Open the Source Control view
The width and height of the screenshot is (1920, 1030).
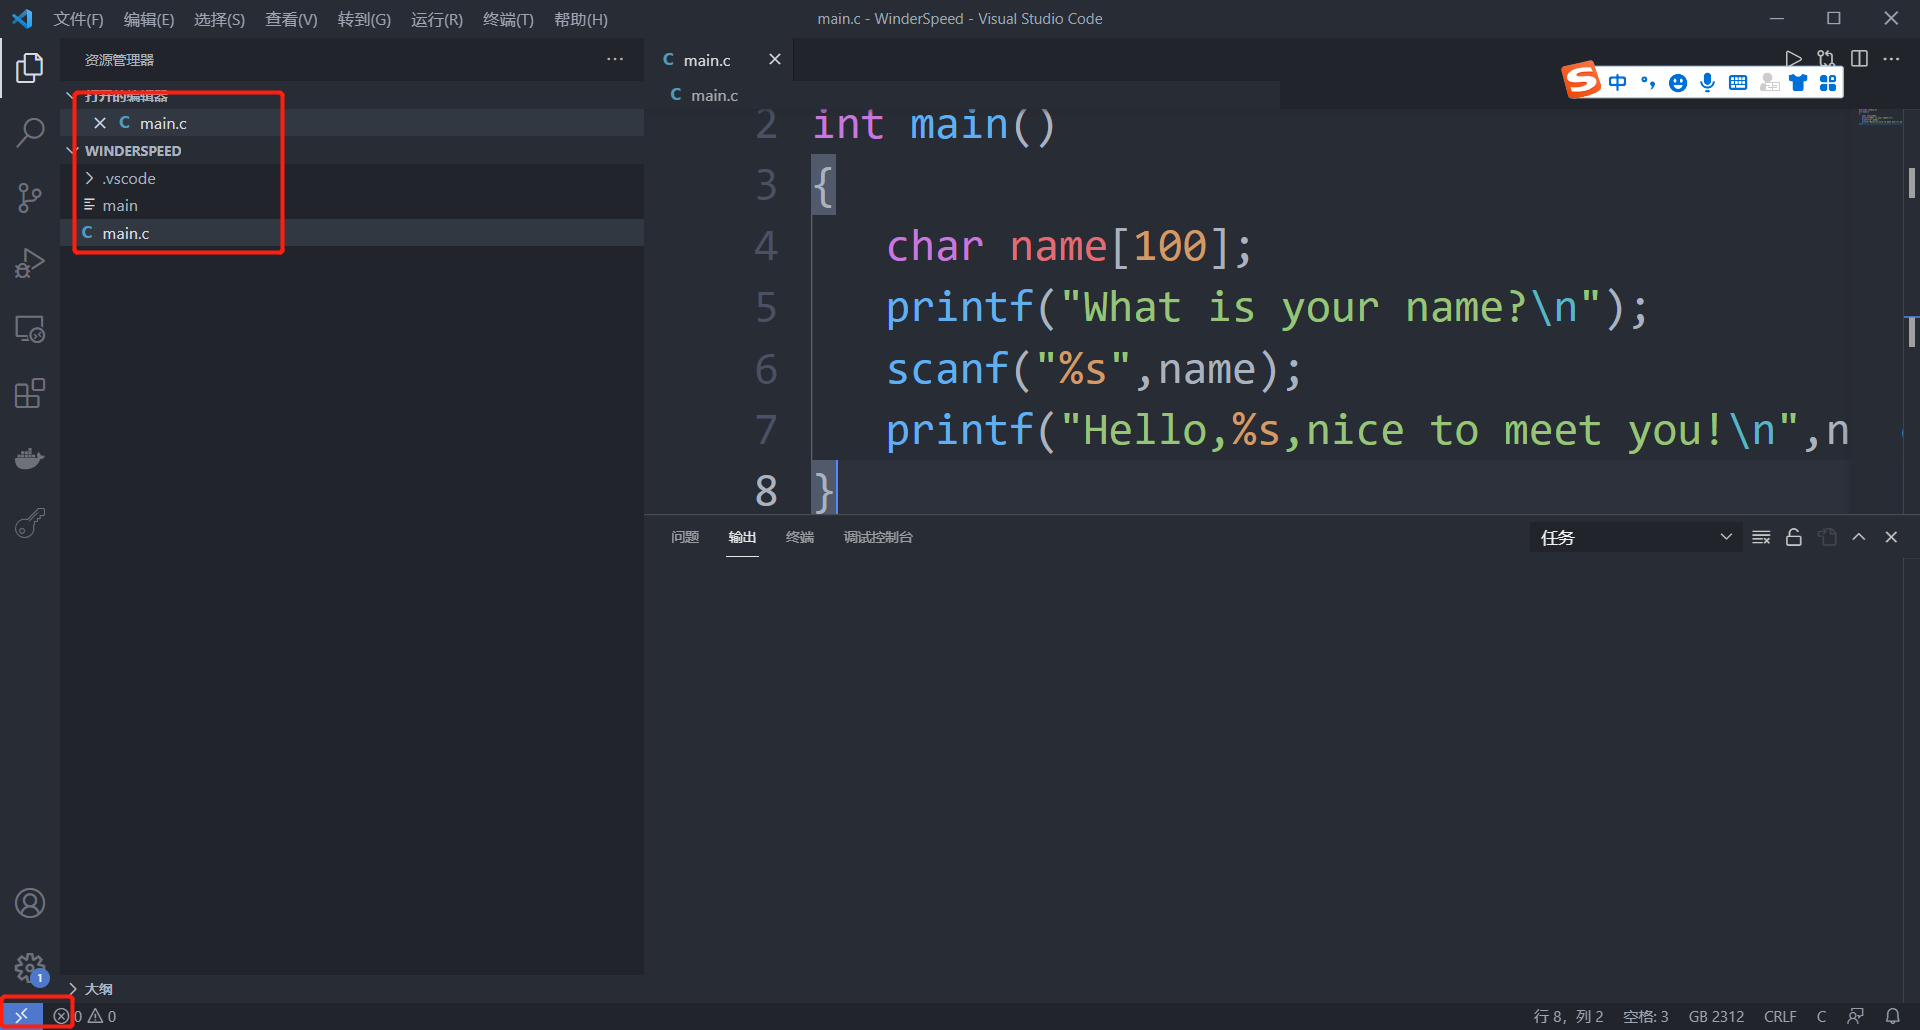point(30,197)
